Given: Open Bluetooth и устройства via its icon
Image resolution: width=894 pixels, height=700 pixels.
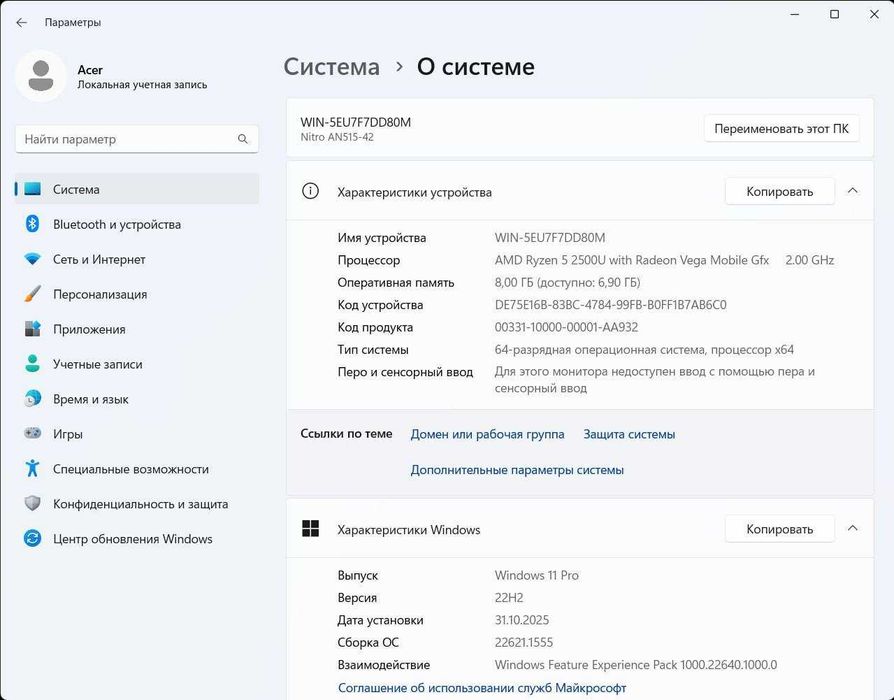Looking at the screenshot, I should click(x=32, y=225).
